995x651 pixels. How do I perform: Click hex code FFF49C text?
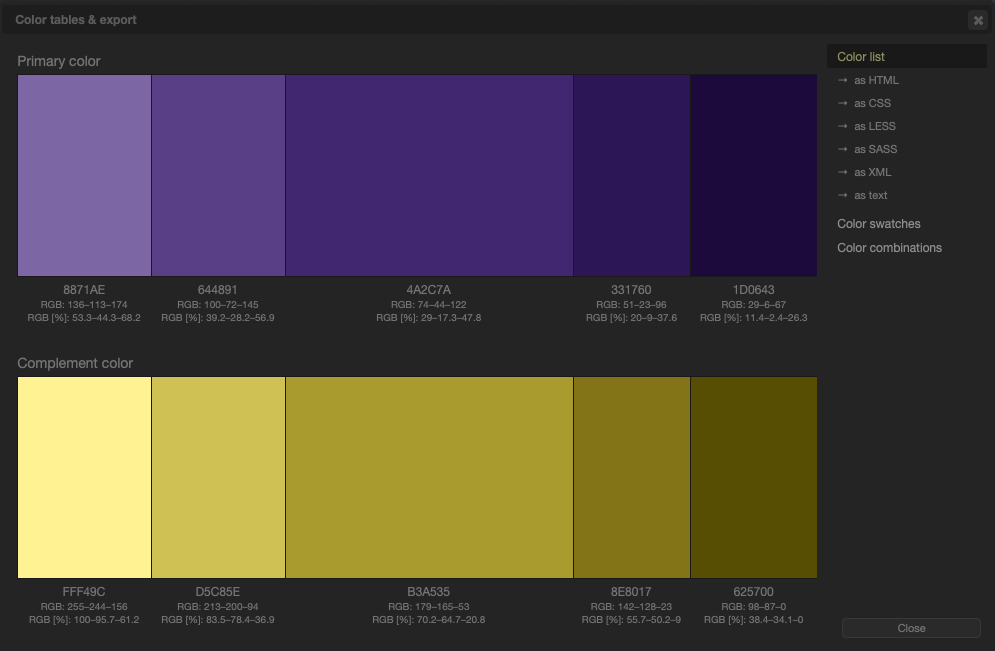pyautogui.click(x=84, y=592)
